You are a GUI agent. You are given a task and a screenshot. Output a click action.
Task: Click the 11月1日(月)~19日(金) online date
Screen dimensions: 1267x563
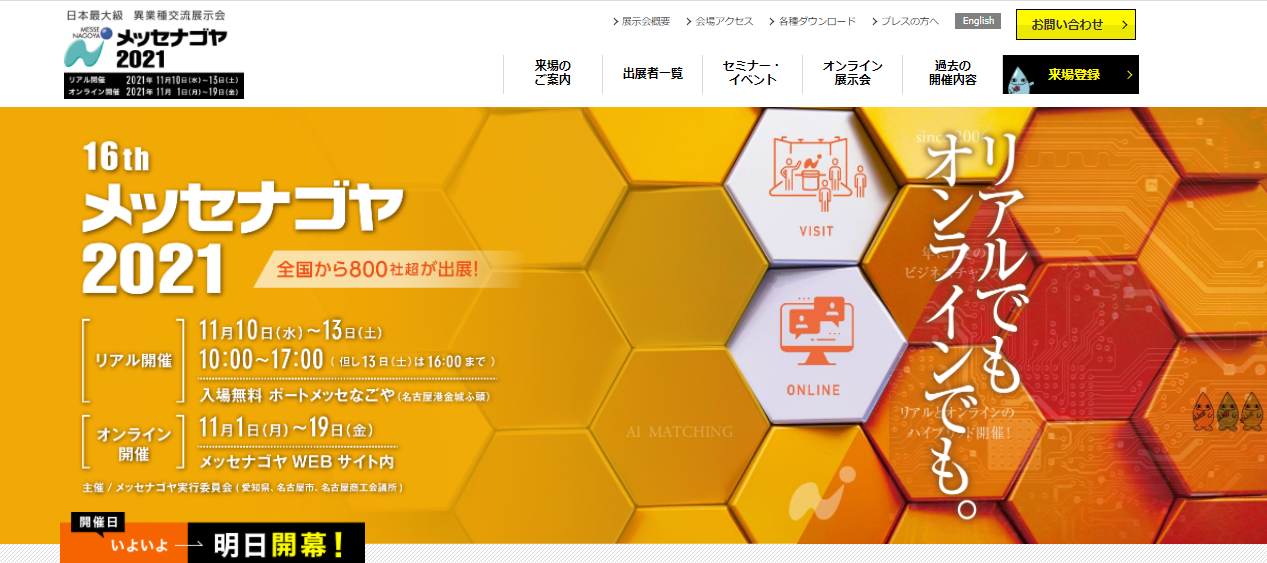[287, 428]
